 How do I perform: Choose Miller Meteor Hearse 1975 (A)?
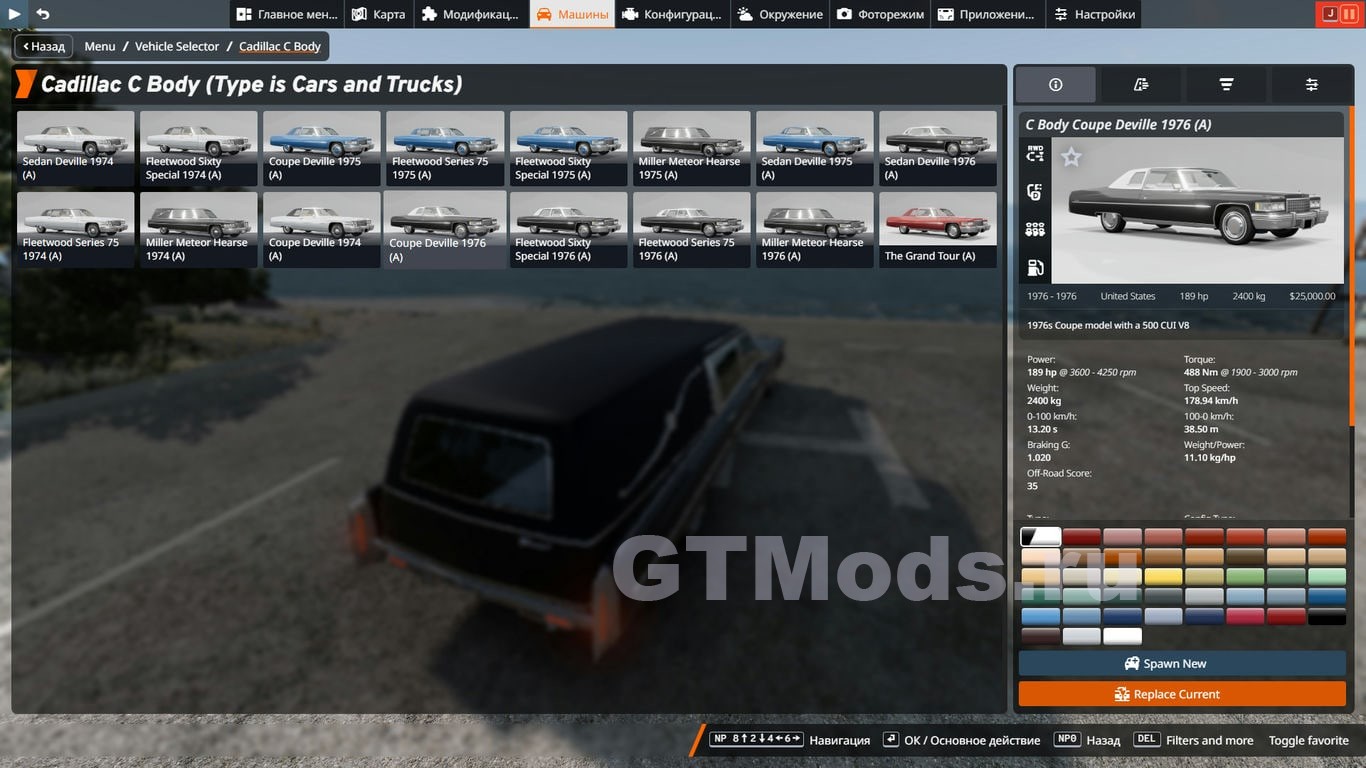click(692, 148)
